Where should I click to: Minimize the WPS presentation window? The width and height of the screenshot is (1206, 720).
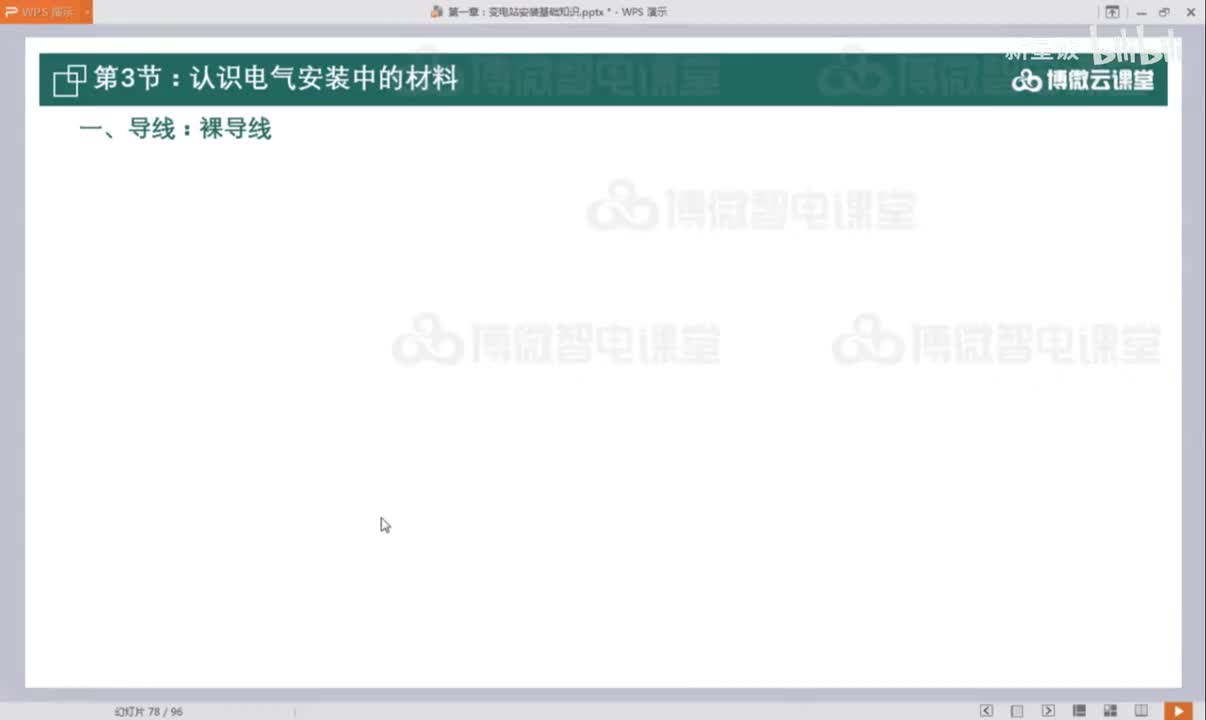1141,12
